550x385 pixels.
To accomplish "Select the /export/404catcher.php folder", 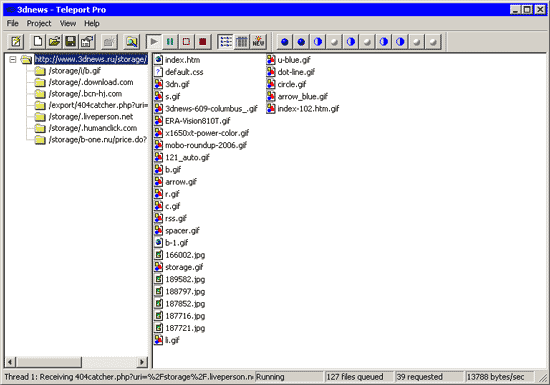I will (x=98, y=105).
